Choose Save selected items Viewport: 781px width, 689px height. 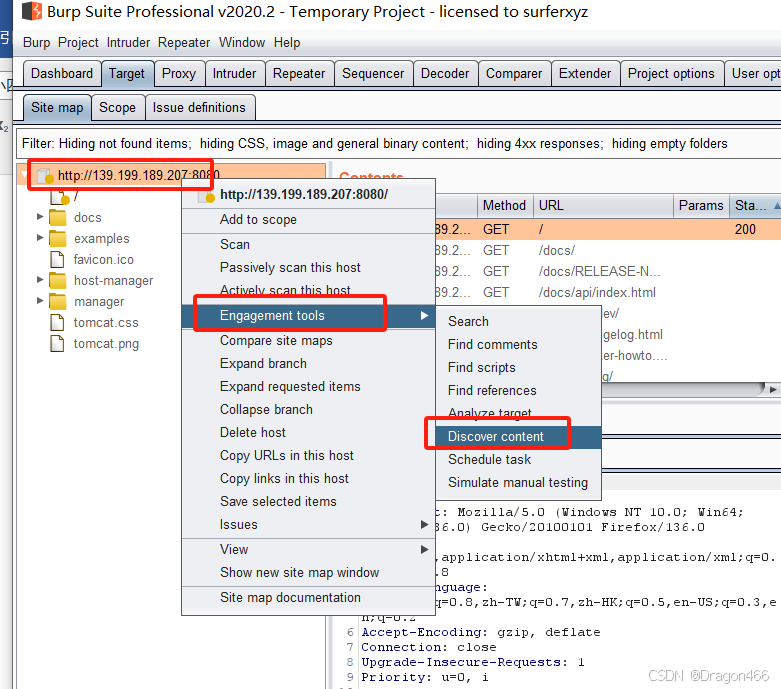point(308,501)
